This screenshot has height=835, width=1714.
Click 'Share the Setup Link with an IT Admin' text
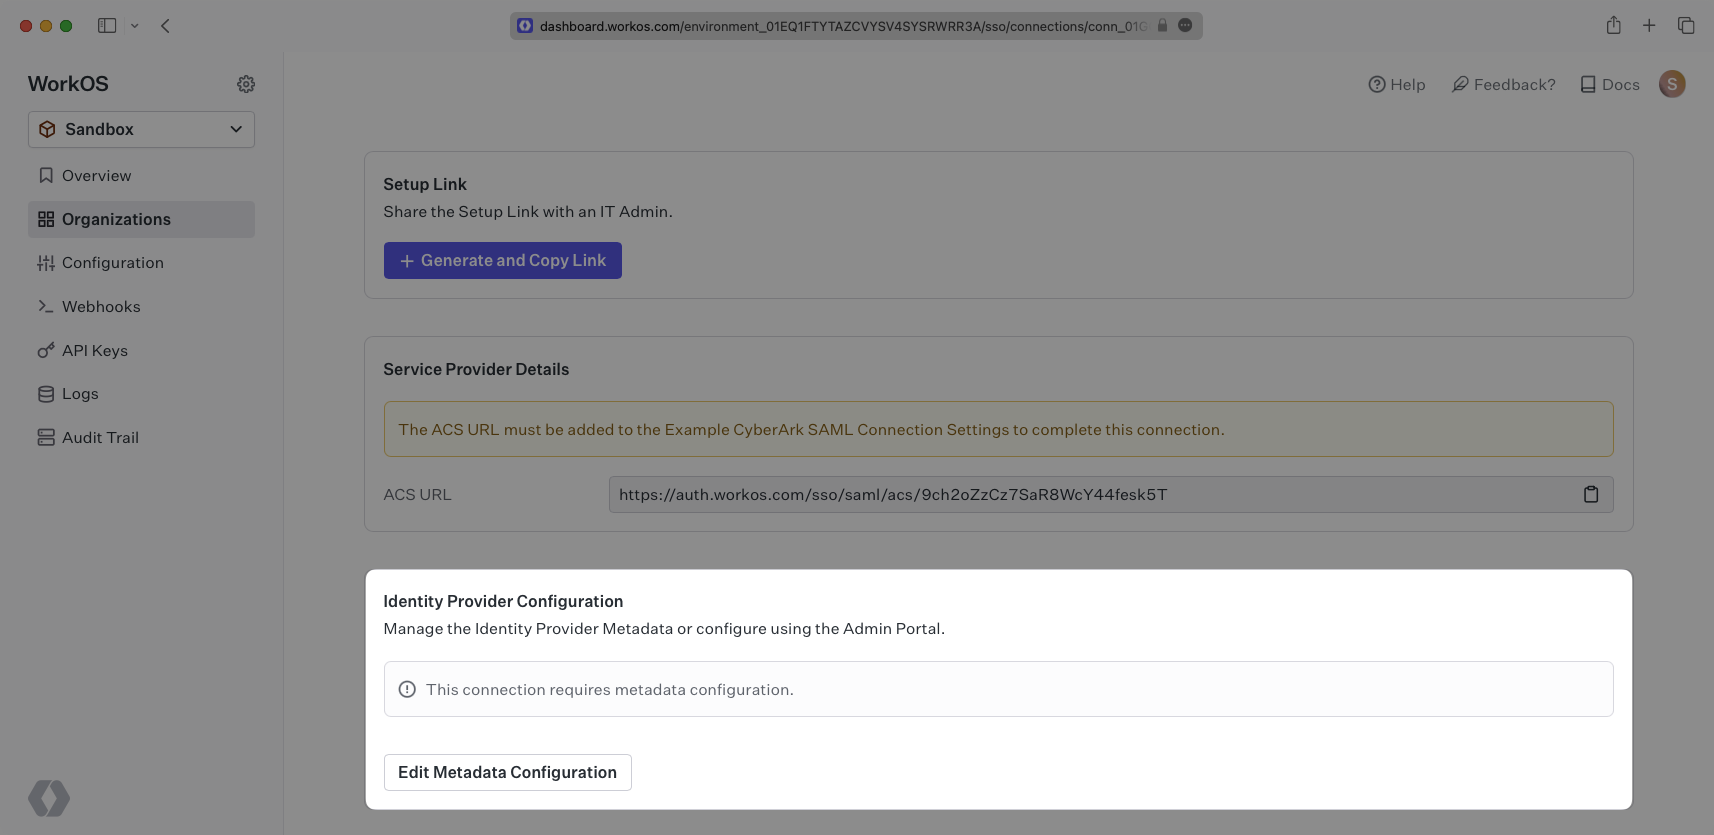pos(528,212)
